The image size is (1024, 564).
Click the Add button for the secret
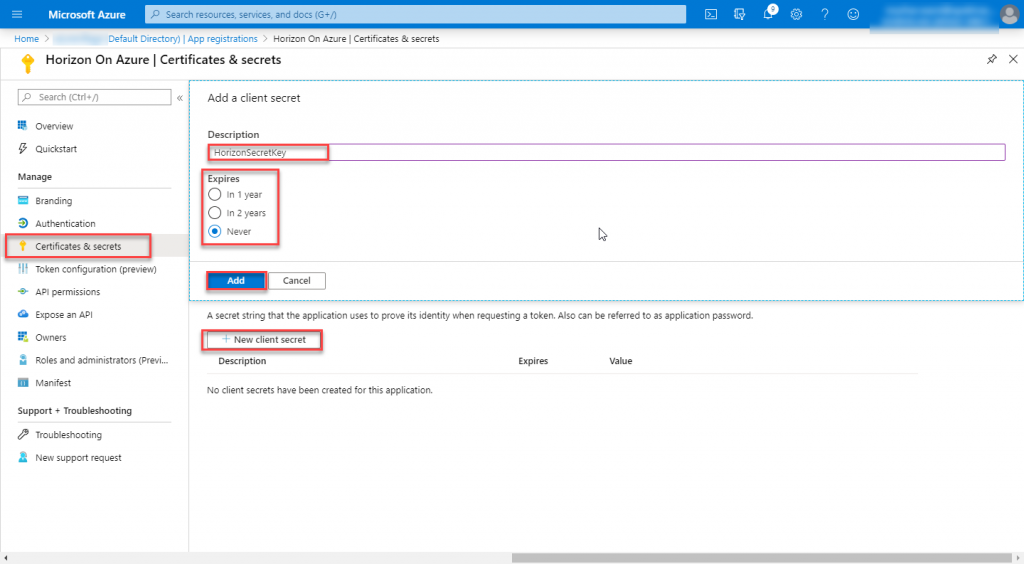pos(236,281)
